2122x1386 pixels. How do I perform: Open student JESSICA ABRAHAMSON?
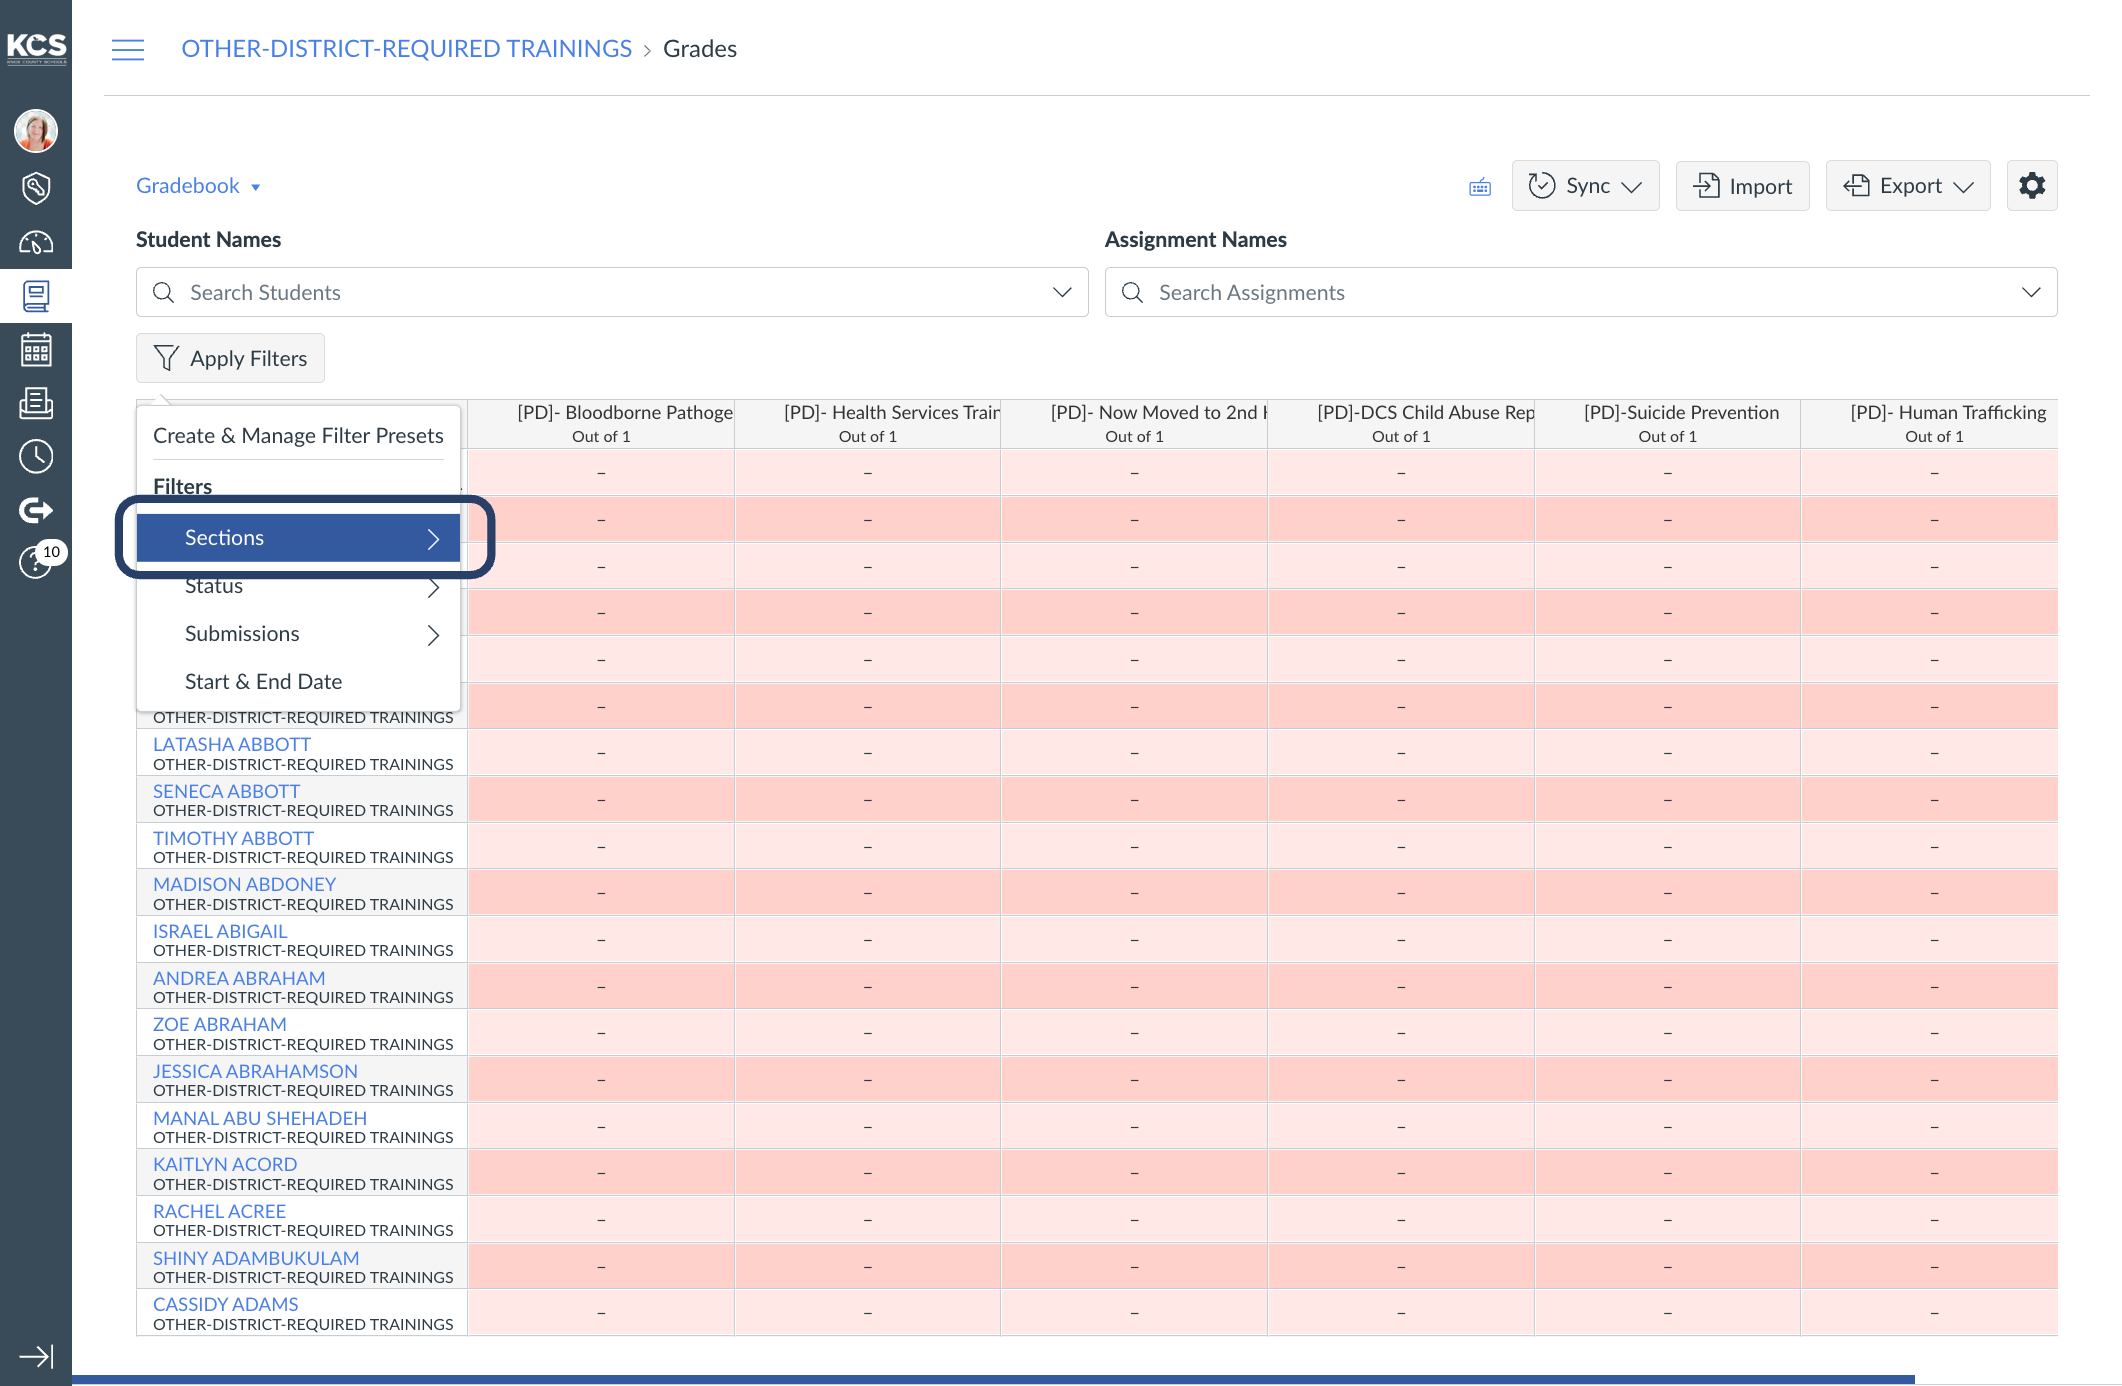[255, 1071]
